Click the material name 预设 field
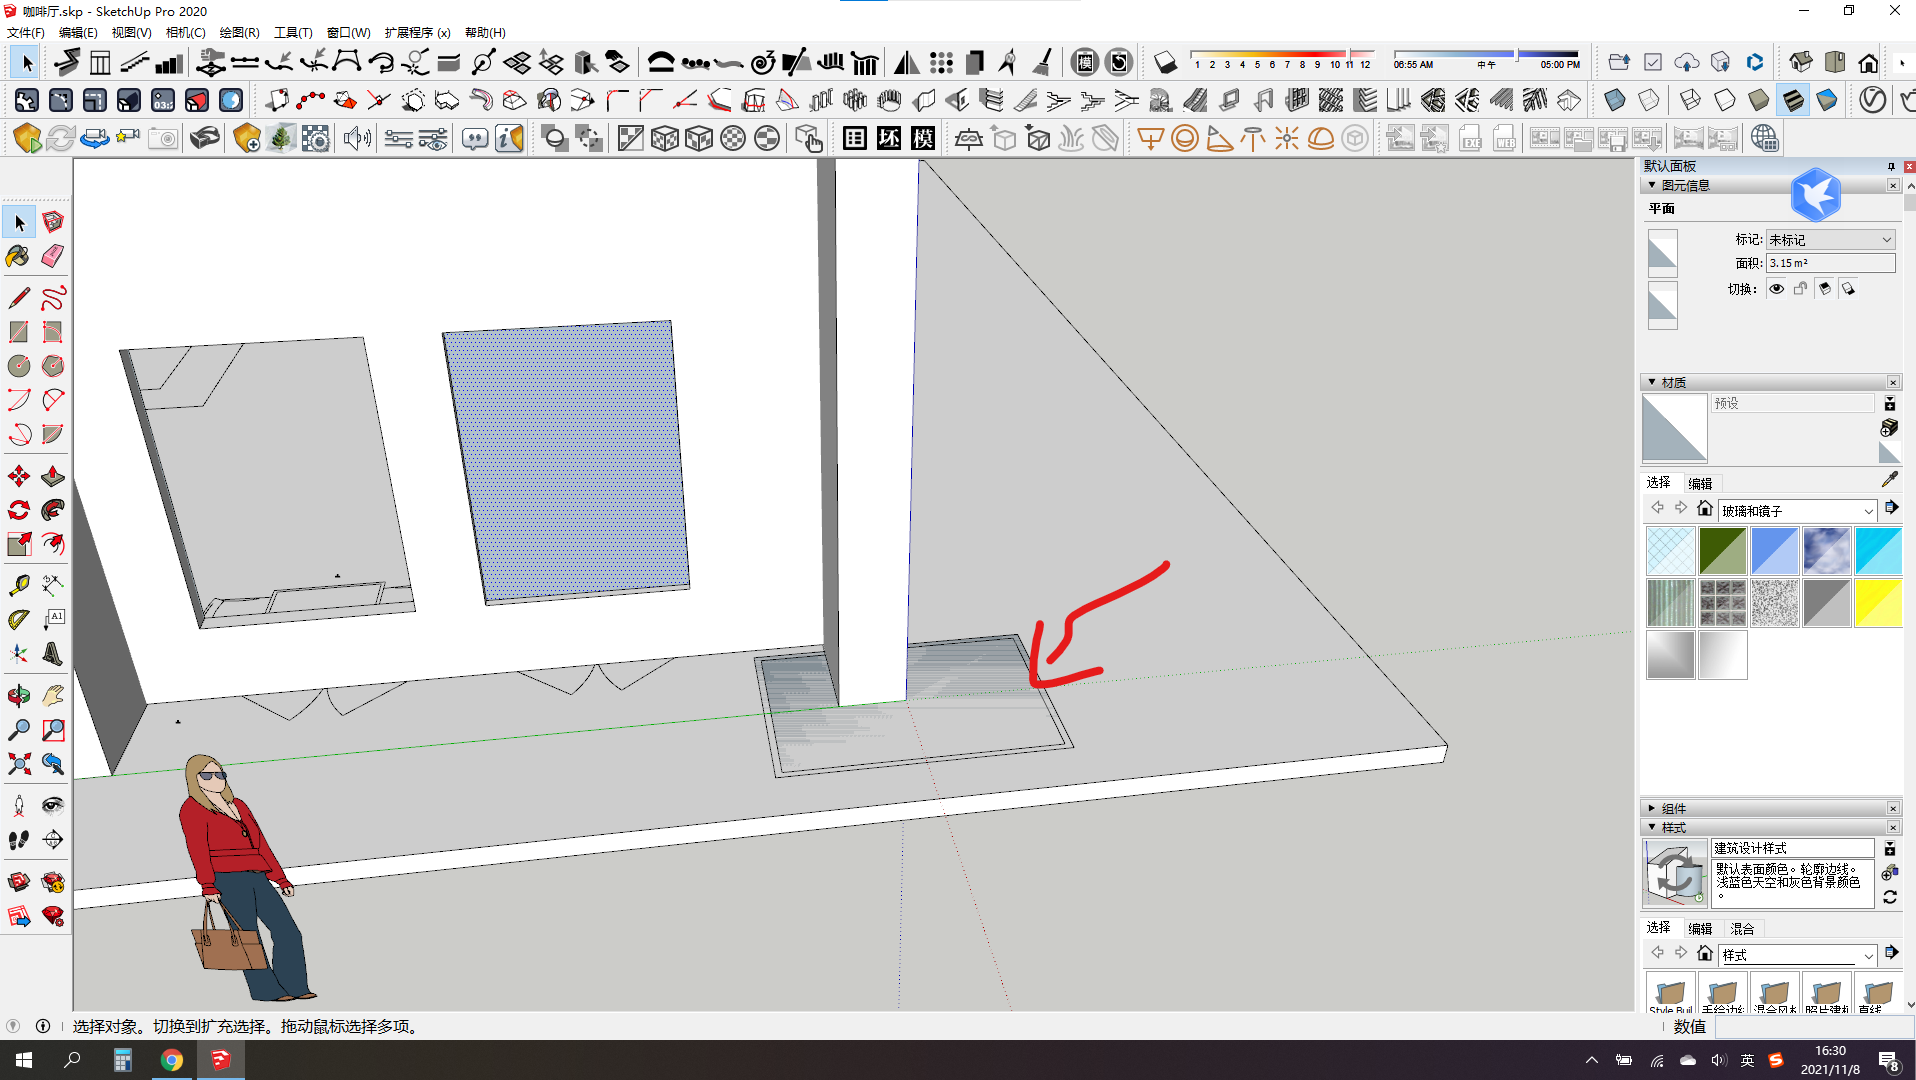Image resolution: width=1916 pixels, height=1080 pixels. click(1792, 404)
